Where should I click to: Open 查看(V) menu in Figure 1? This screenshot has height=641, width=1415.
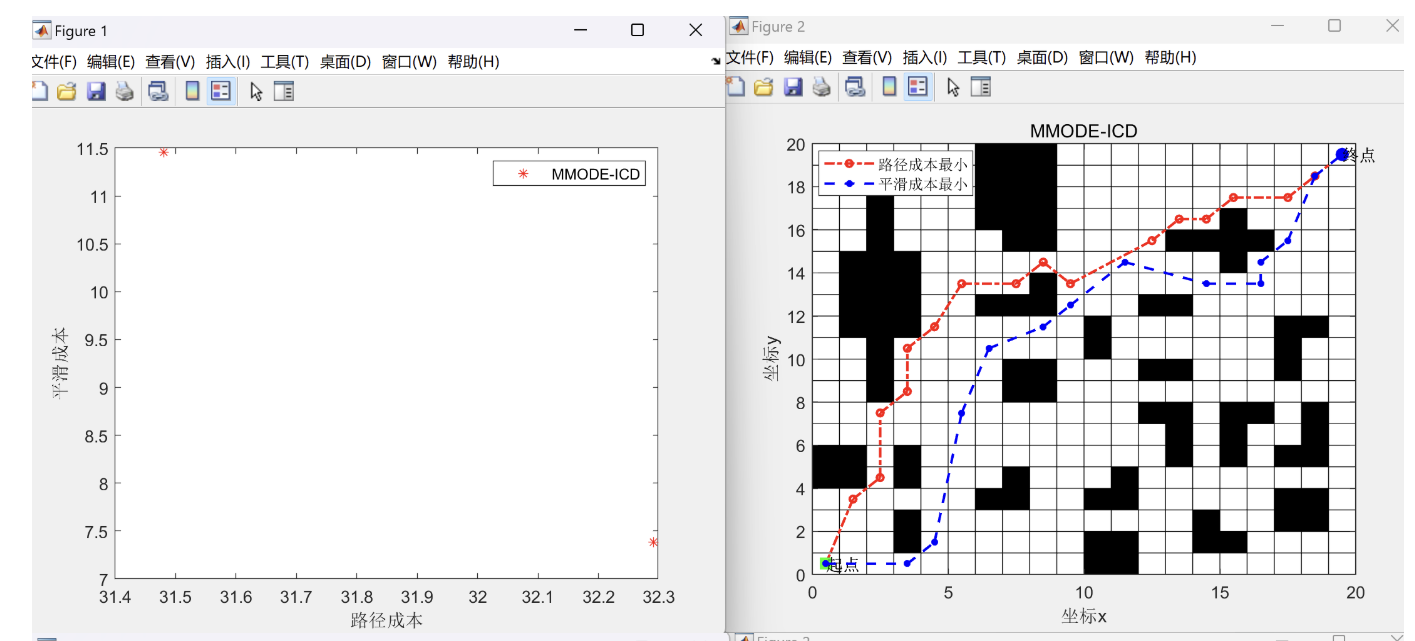171,62
